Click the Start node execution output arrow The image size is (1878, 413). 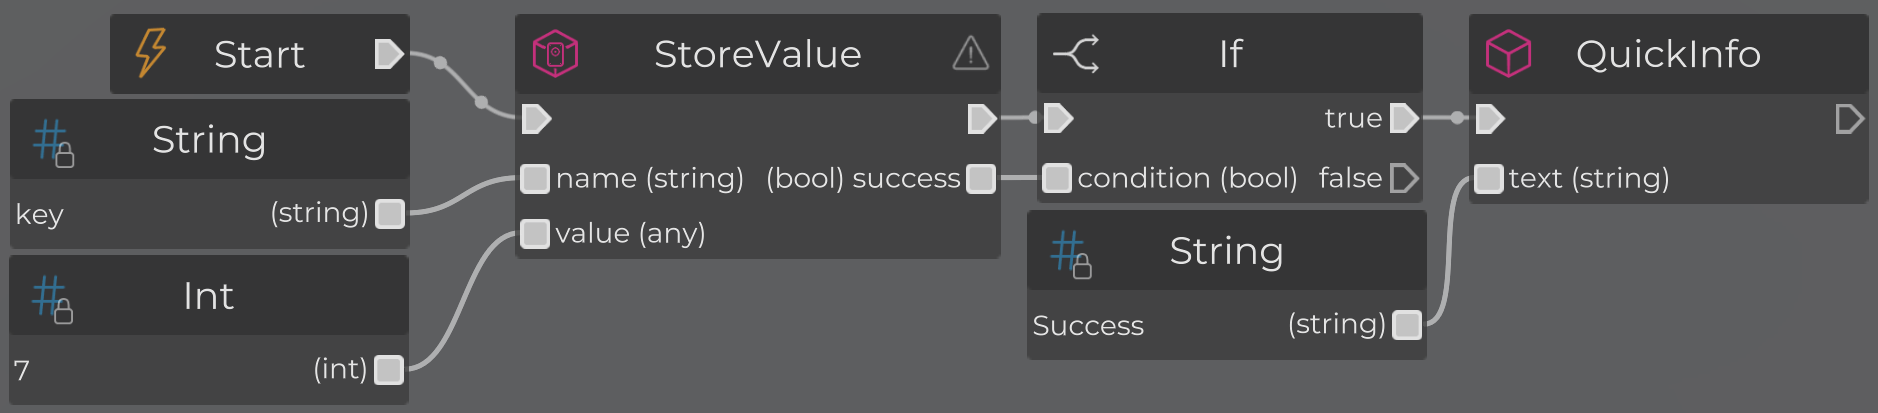pos(388,54)
